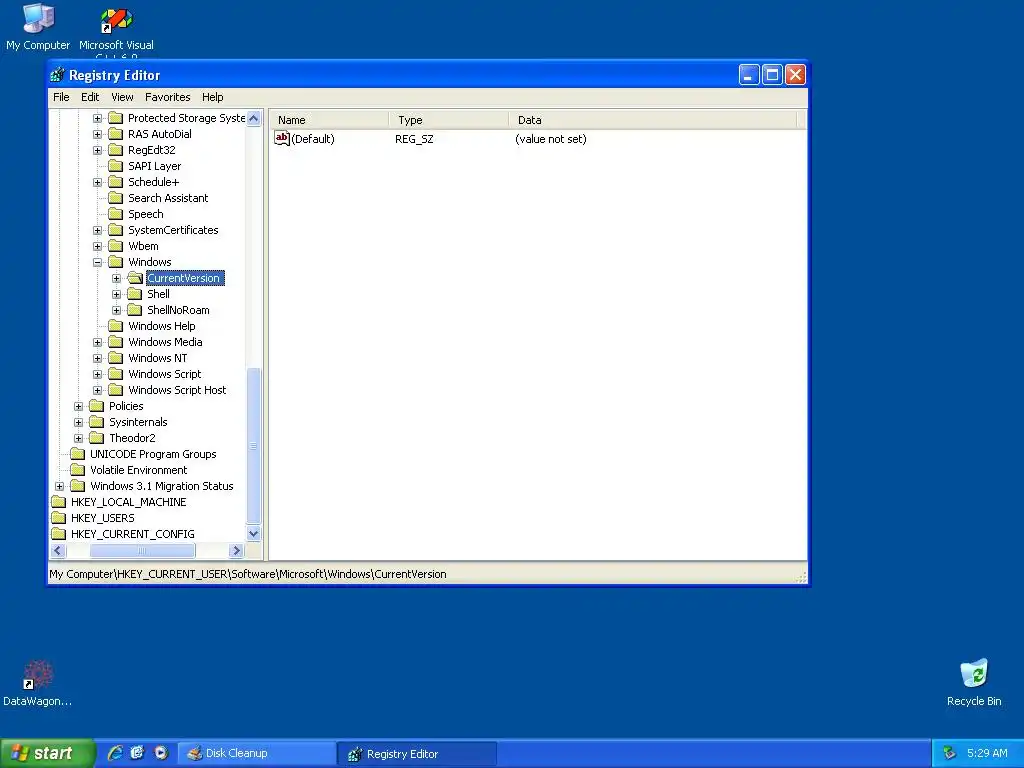Select the Sysinternals key label
This screenshot has width=1024, height=768.
point(138,423)
